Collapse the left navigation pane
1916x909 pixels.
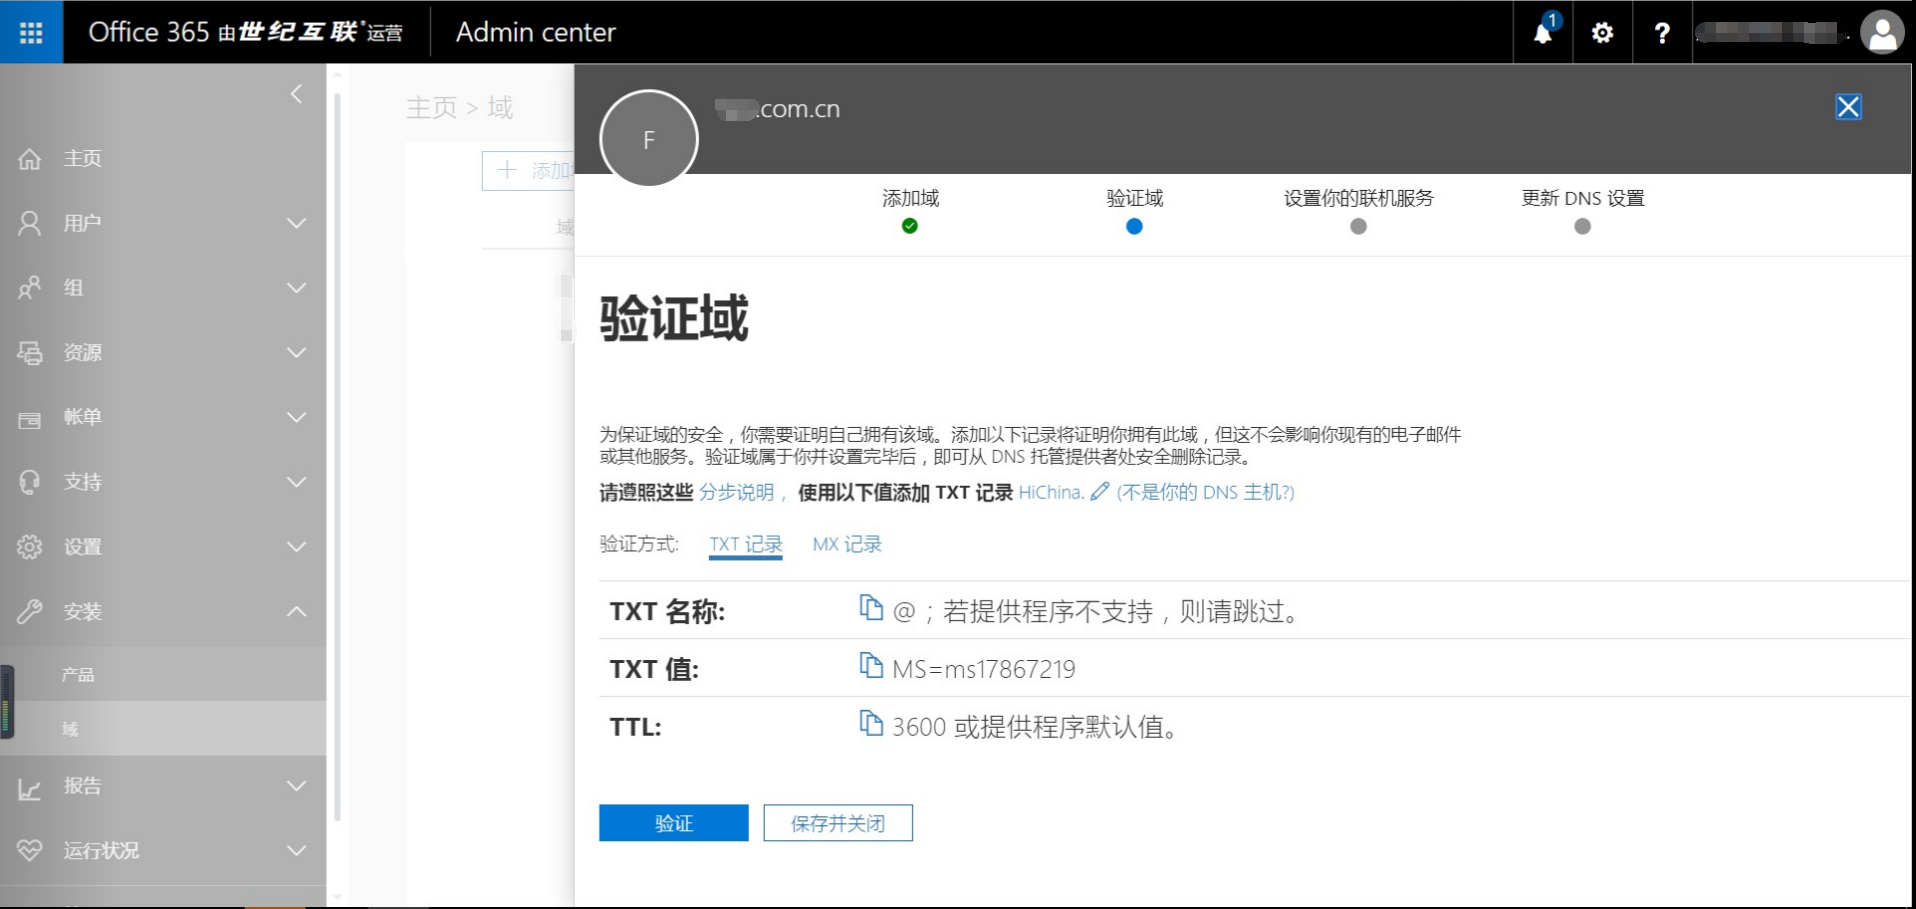pos(296,94)
